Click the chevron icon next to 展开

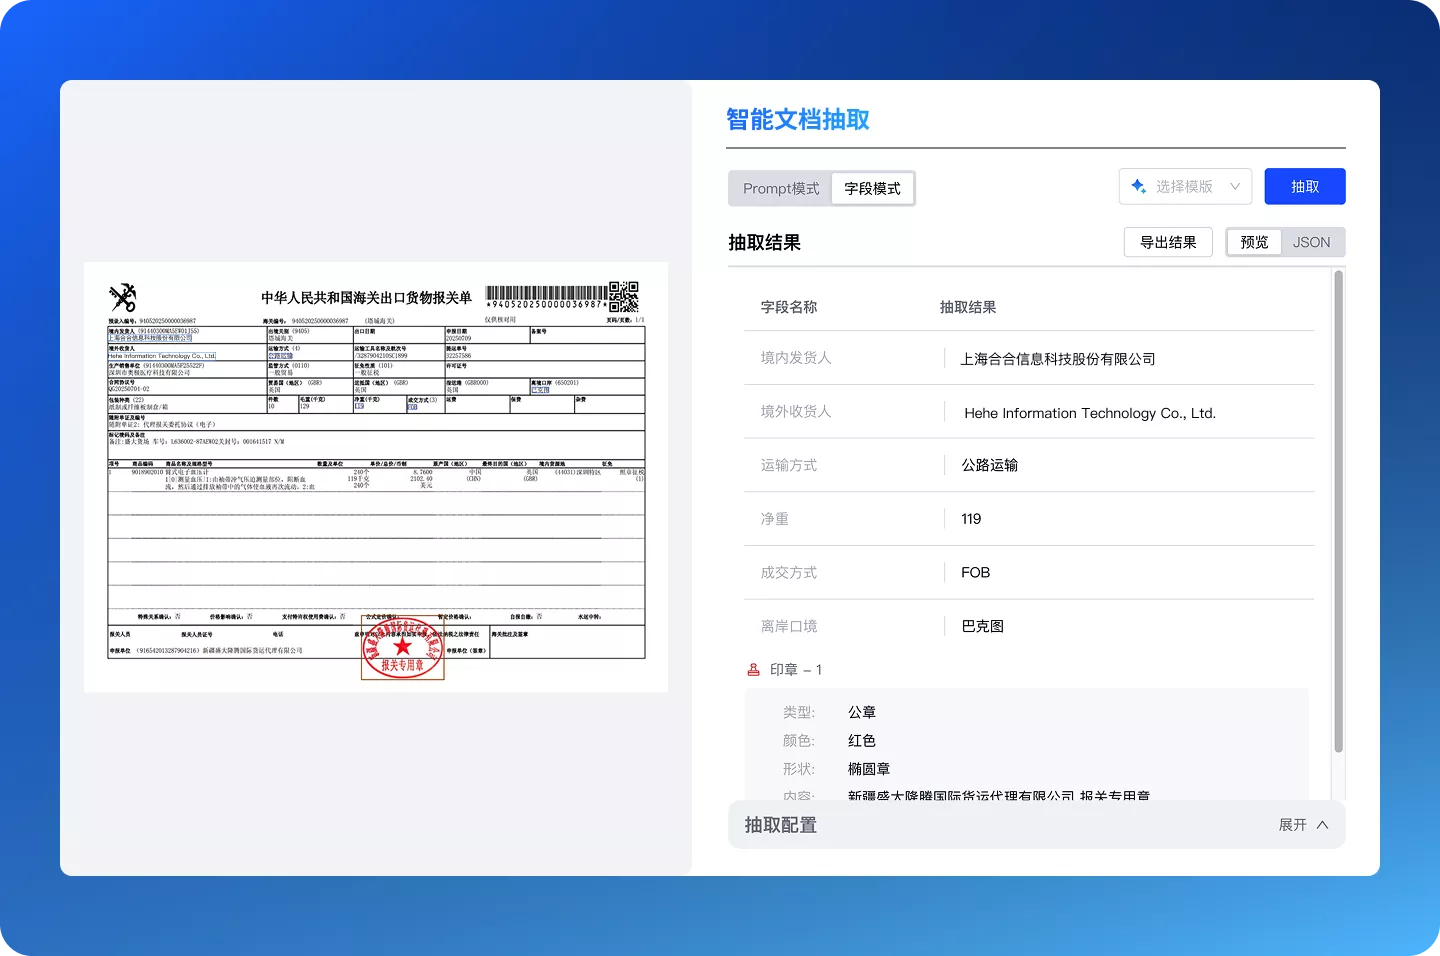tap(1322, 824)
